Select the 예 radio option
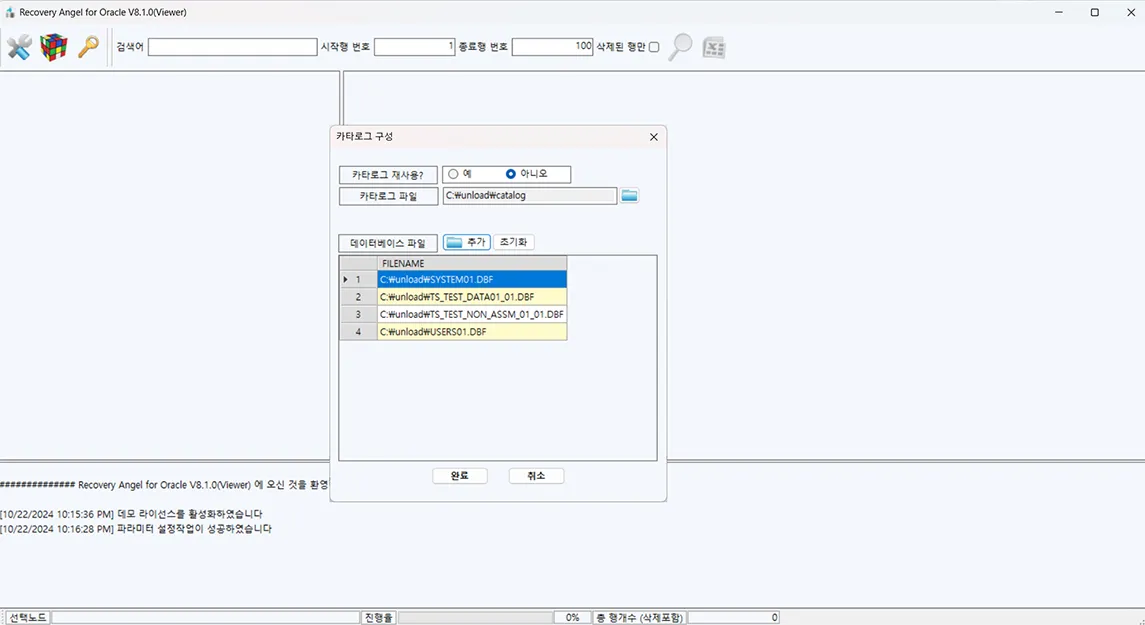This screenshot has width=1145, height=625. 454,174
